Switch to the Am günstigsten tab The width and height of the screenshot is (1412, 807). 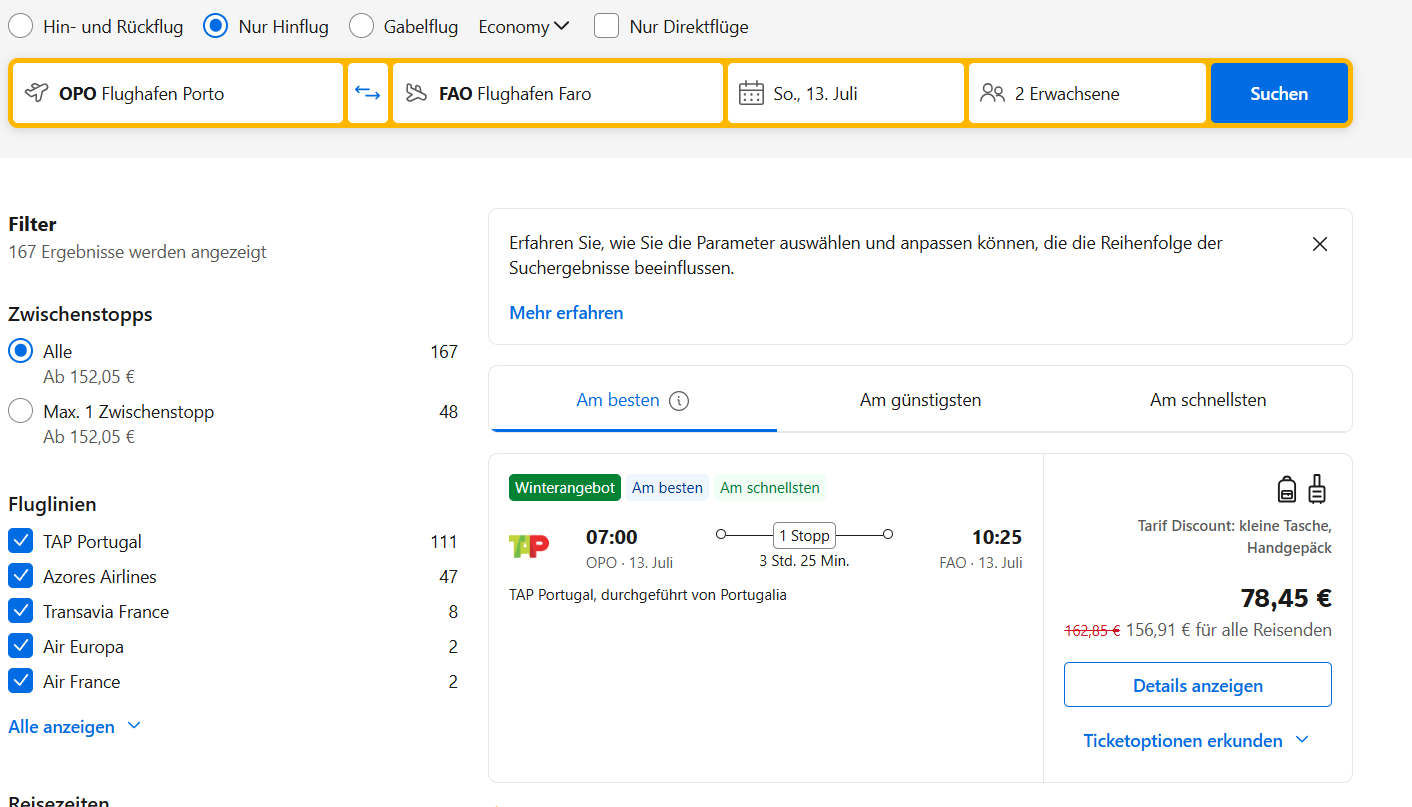click(920, 400)
